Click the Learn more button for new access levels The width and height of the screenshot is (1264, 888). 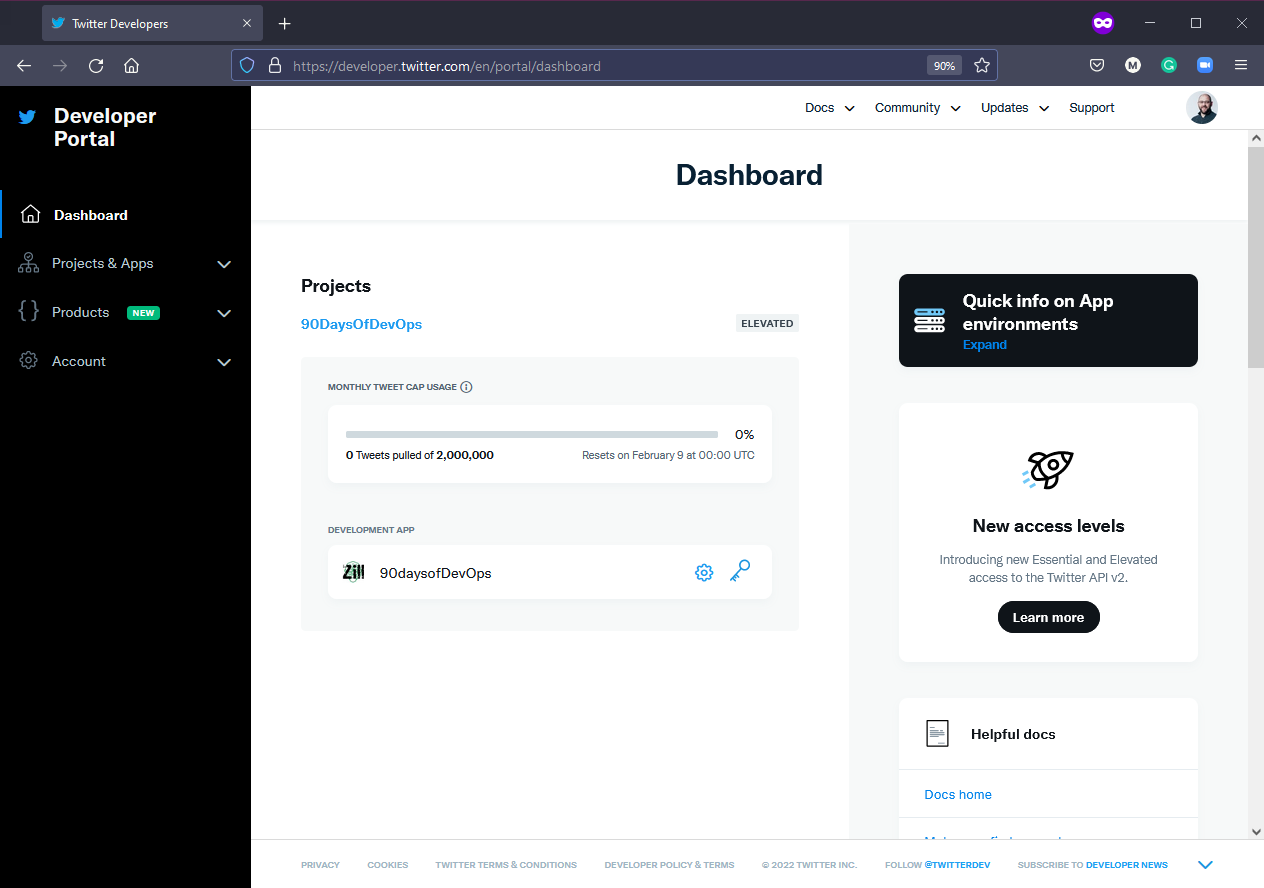1048,617
